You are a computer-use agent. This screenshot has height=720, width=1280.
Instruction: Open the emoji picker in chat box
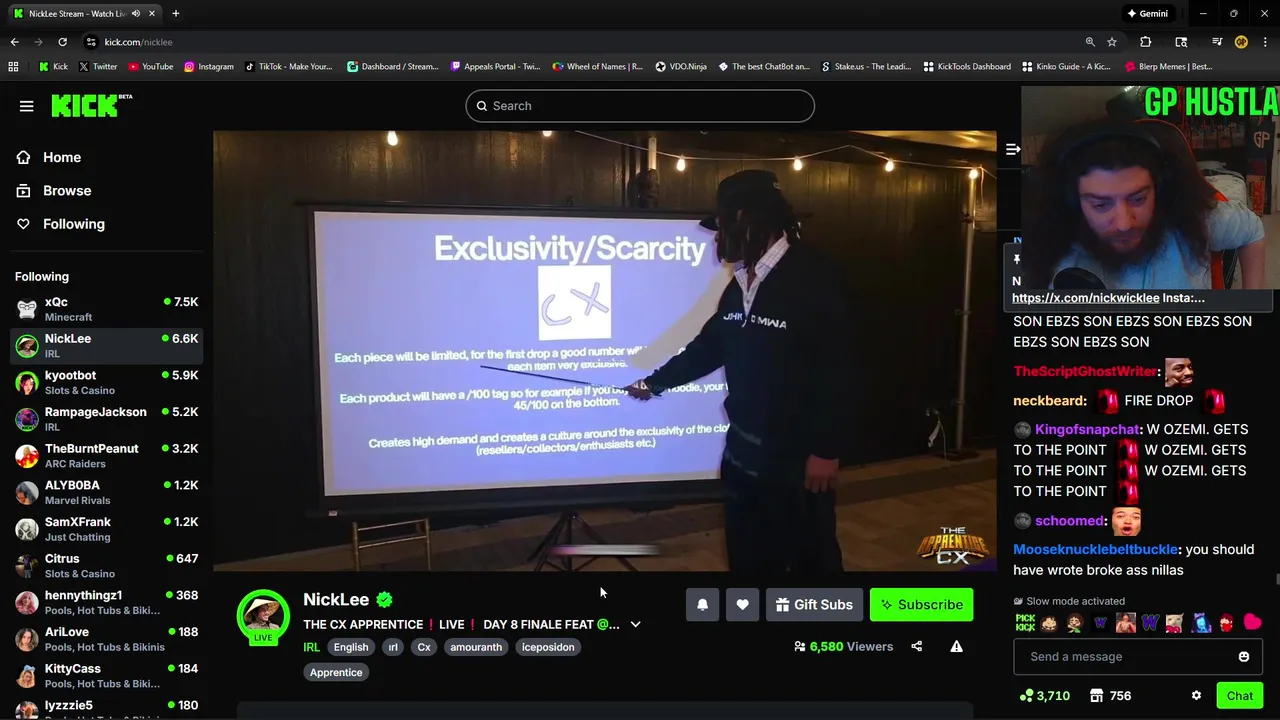click(x=1244, y=657)
